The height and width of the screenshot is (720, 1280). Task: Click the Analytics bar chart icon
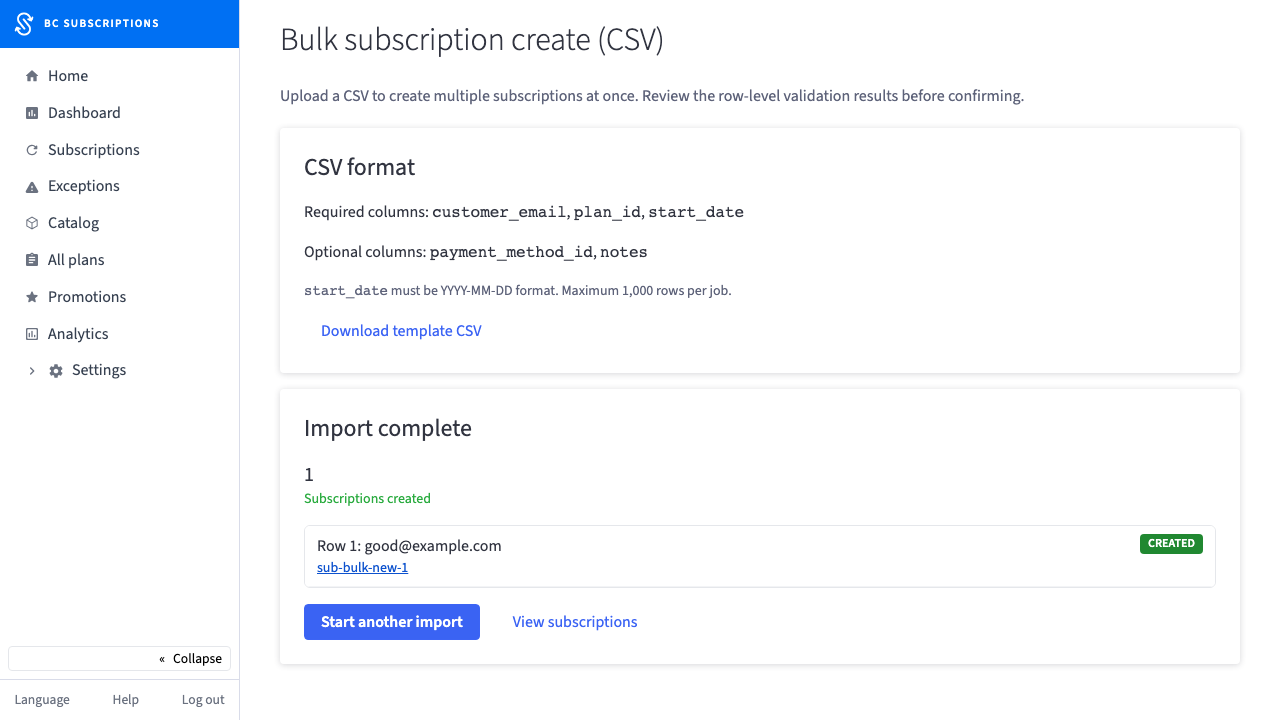(x=32, y=334)
